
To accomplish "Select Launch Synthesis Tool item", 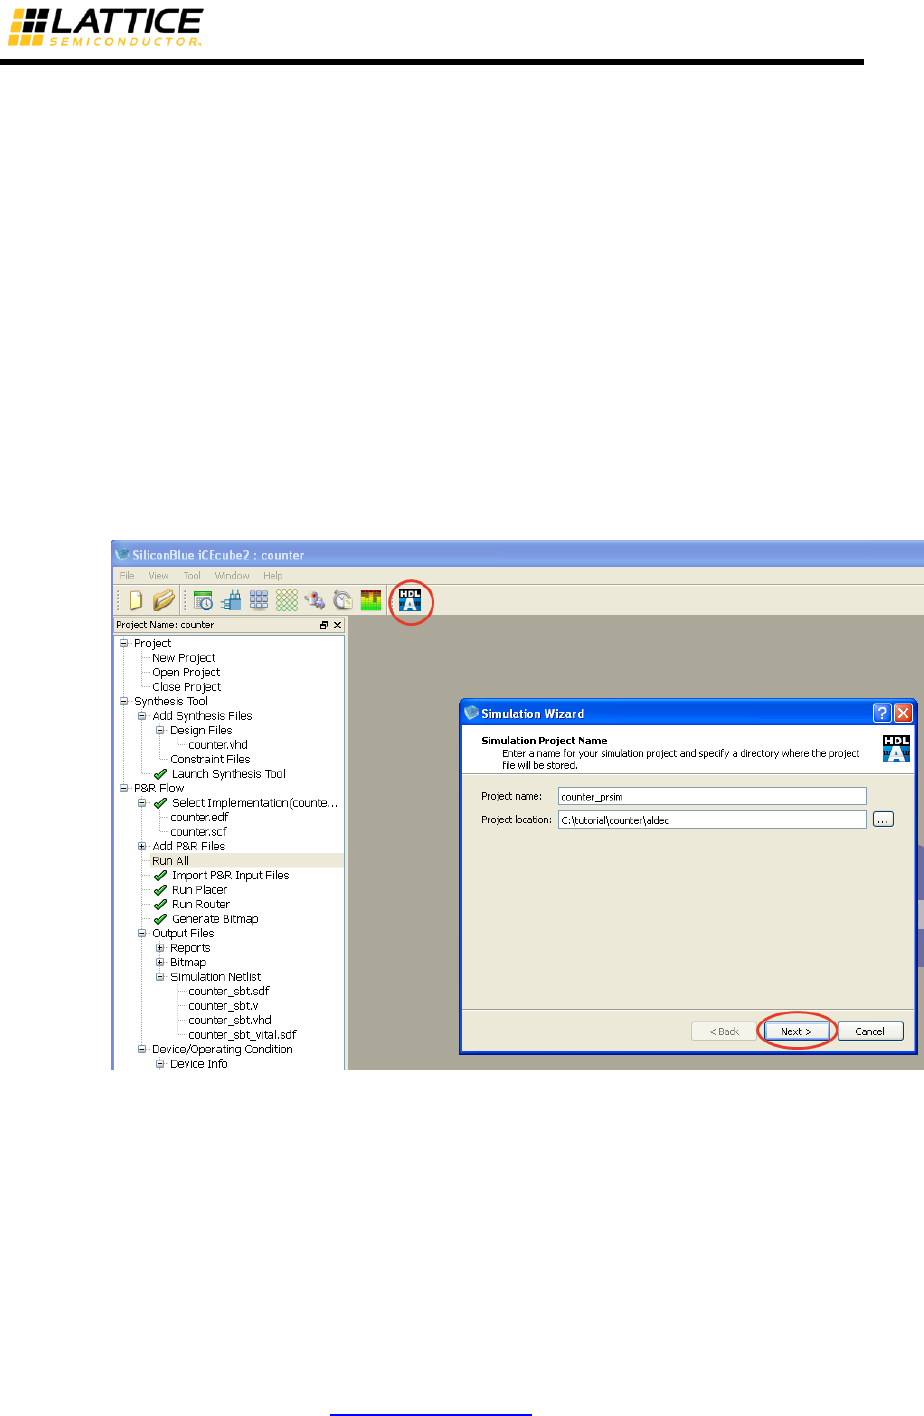I will click(229, 774).
